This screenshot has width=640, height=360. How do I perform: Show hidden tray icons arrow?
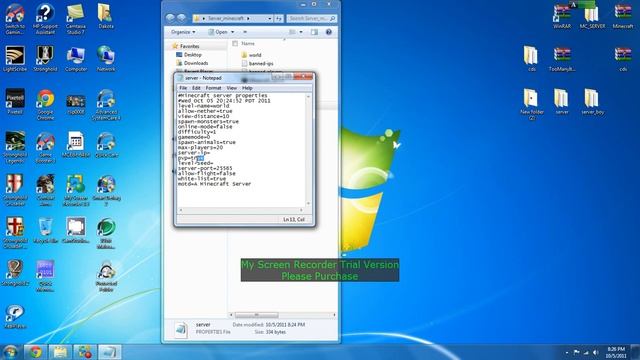point(567,352)
